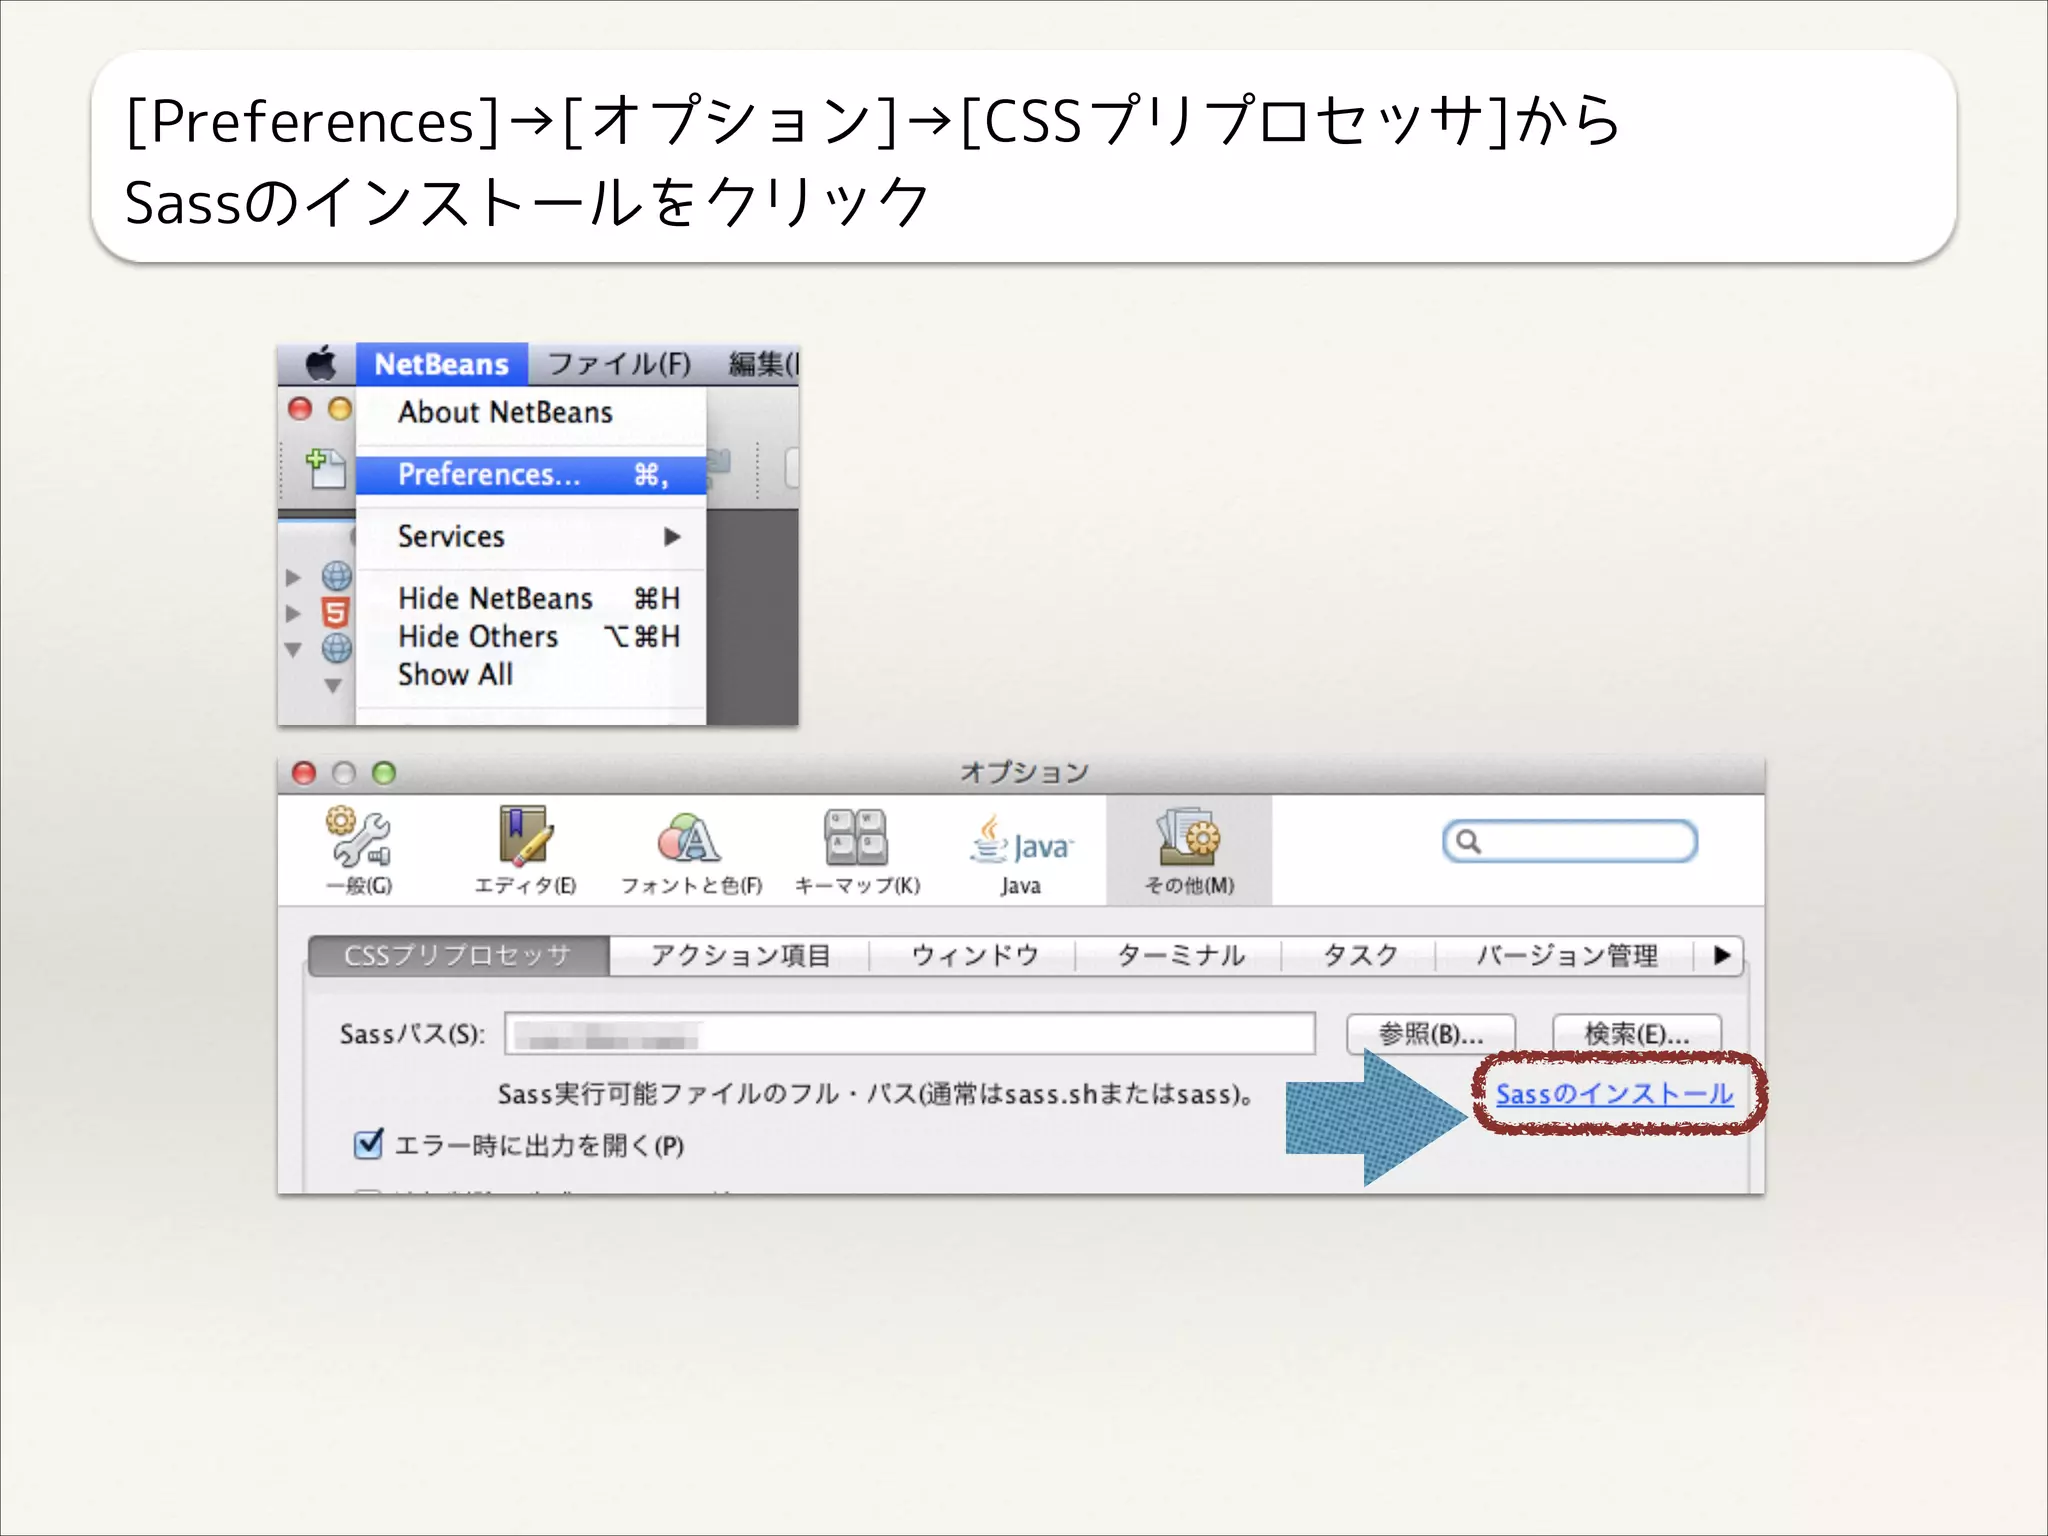Open エディタ(E) editor options category

pos(525,851)
